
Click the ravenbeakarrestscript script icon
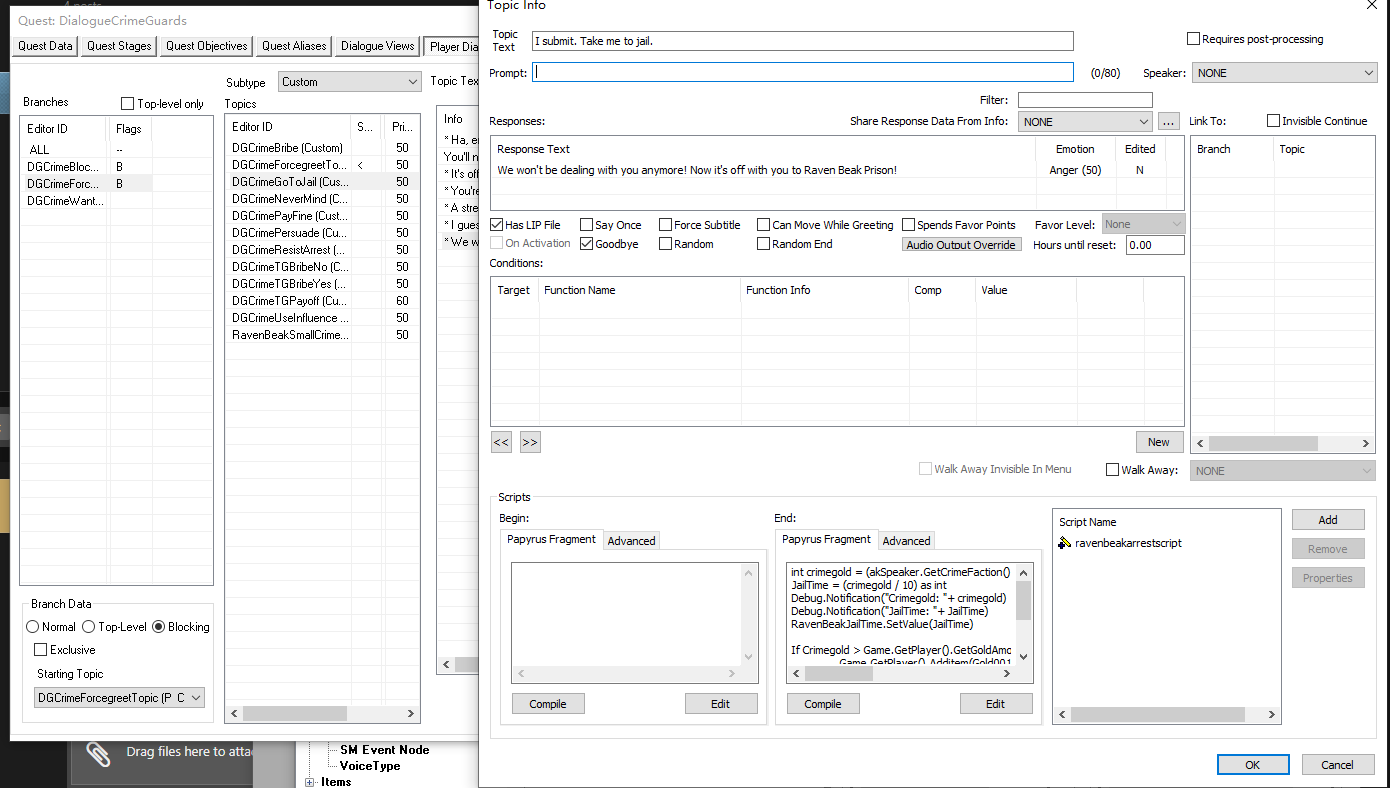pos(1065,543)
